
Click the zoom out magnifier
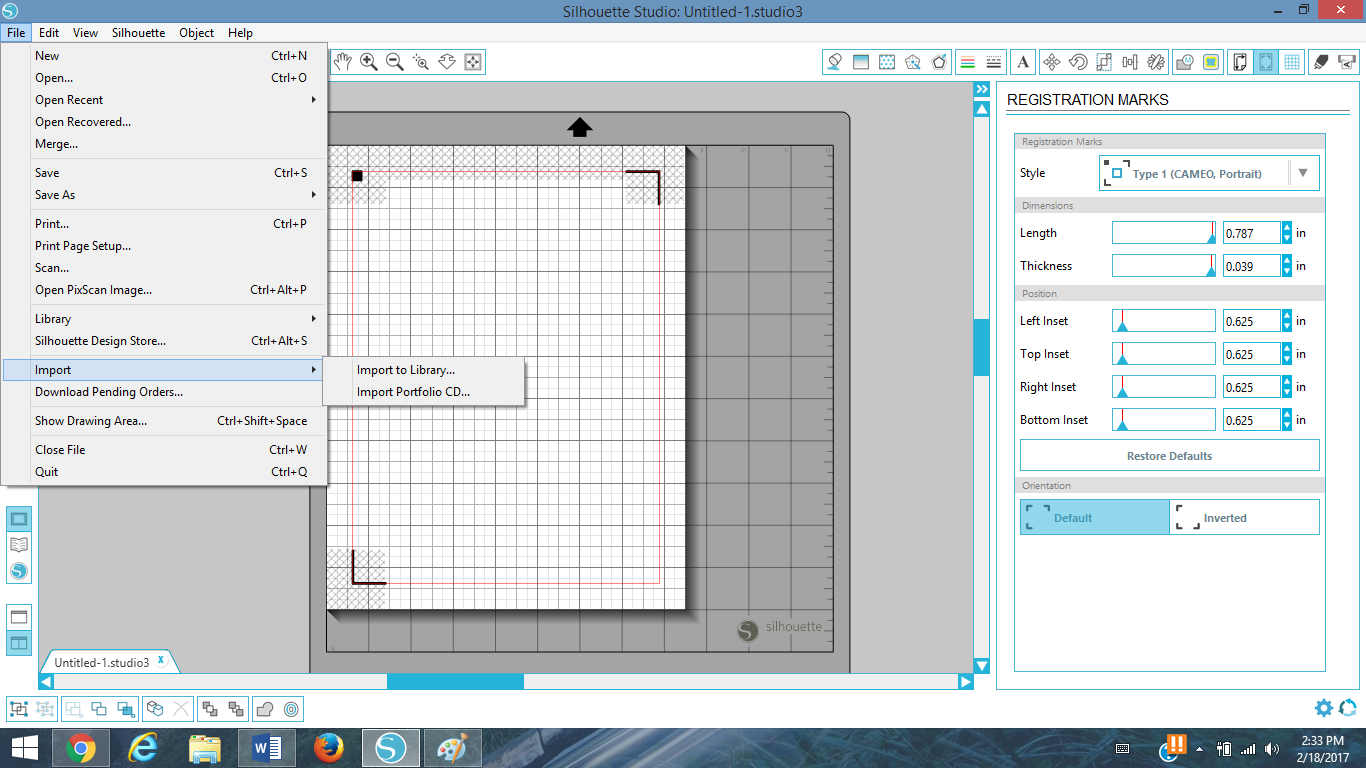click(x=395, y=62)
